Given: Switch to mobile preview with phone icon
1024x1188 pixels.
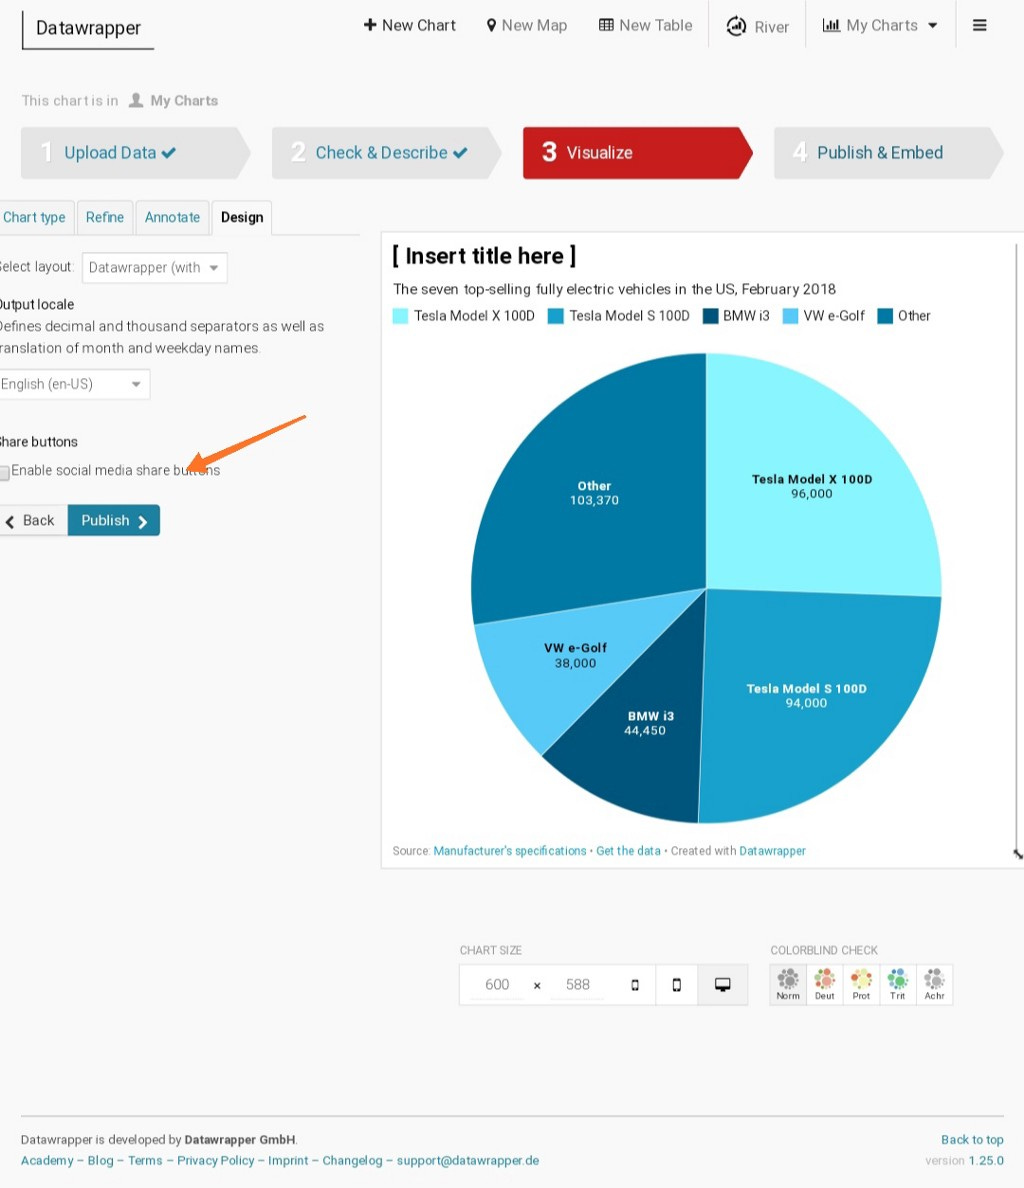Looking at the screenshot, I should (x=677, y=984).
